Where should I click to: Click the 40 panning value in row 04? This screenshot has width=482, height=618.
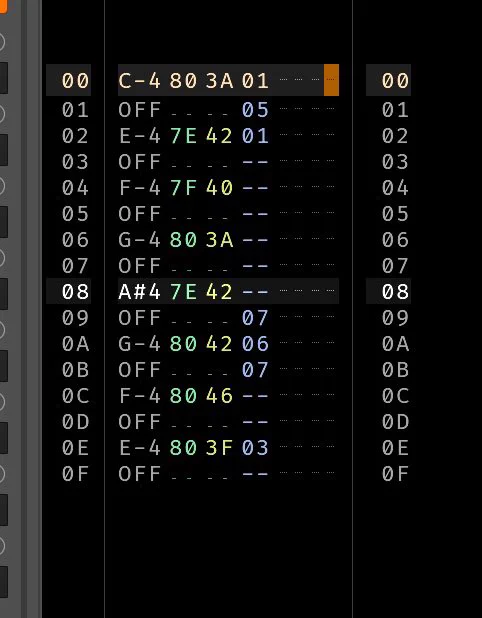pyautogui.click(x=220, y=188)
